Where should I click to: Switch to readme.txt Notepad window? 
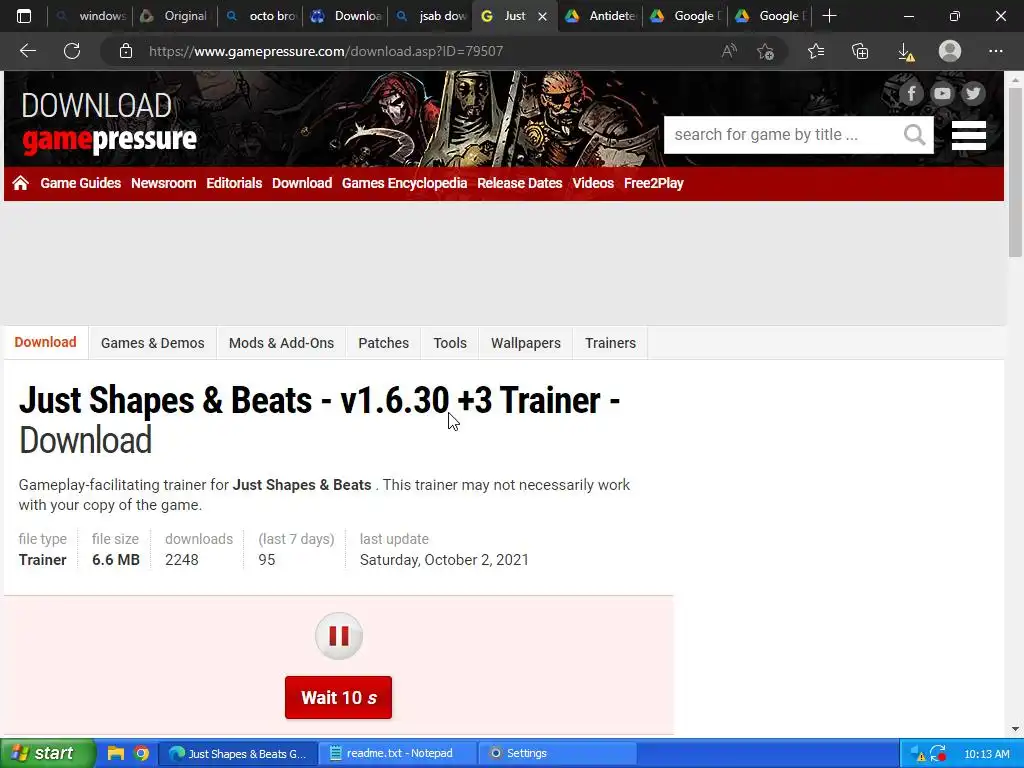click(398, 753)
